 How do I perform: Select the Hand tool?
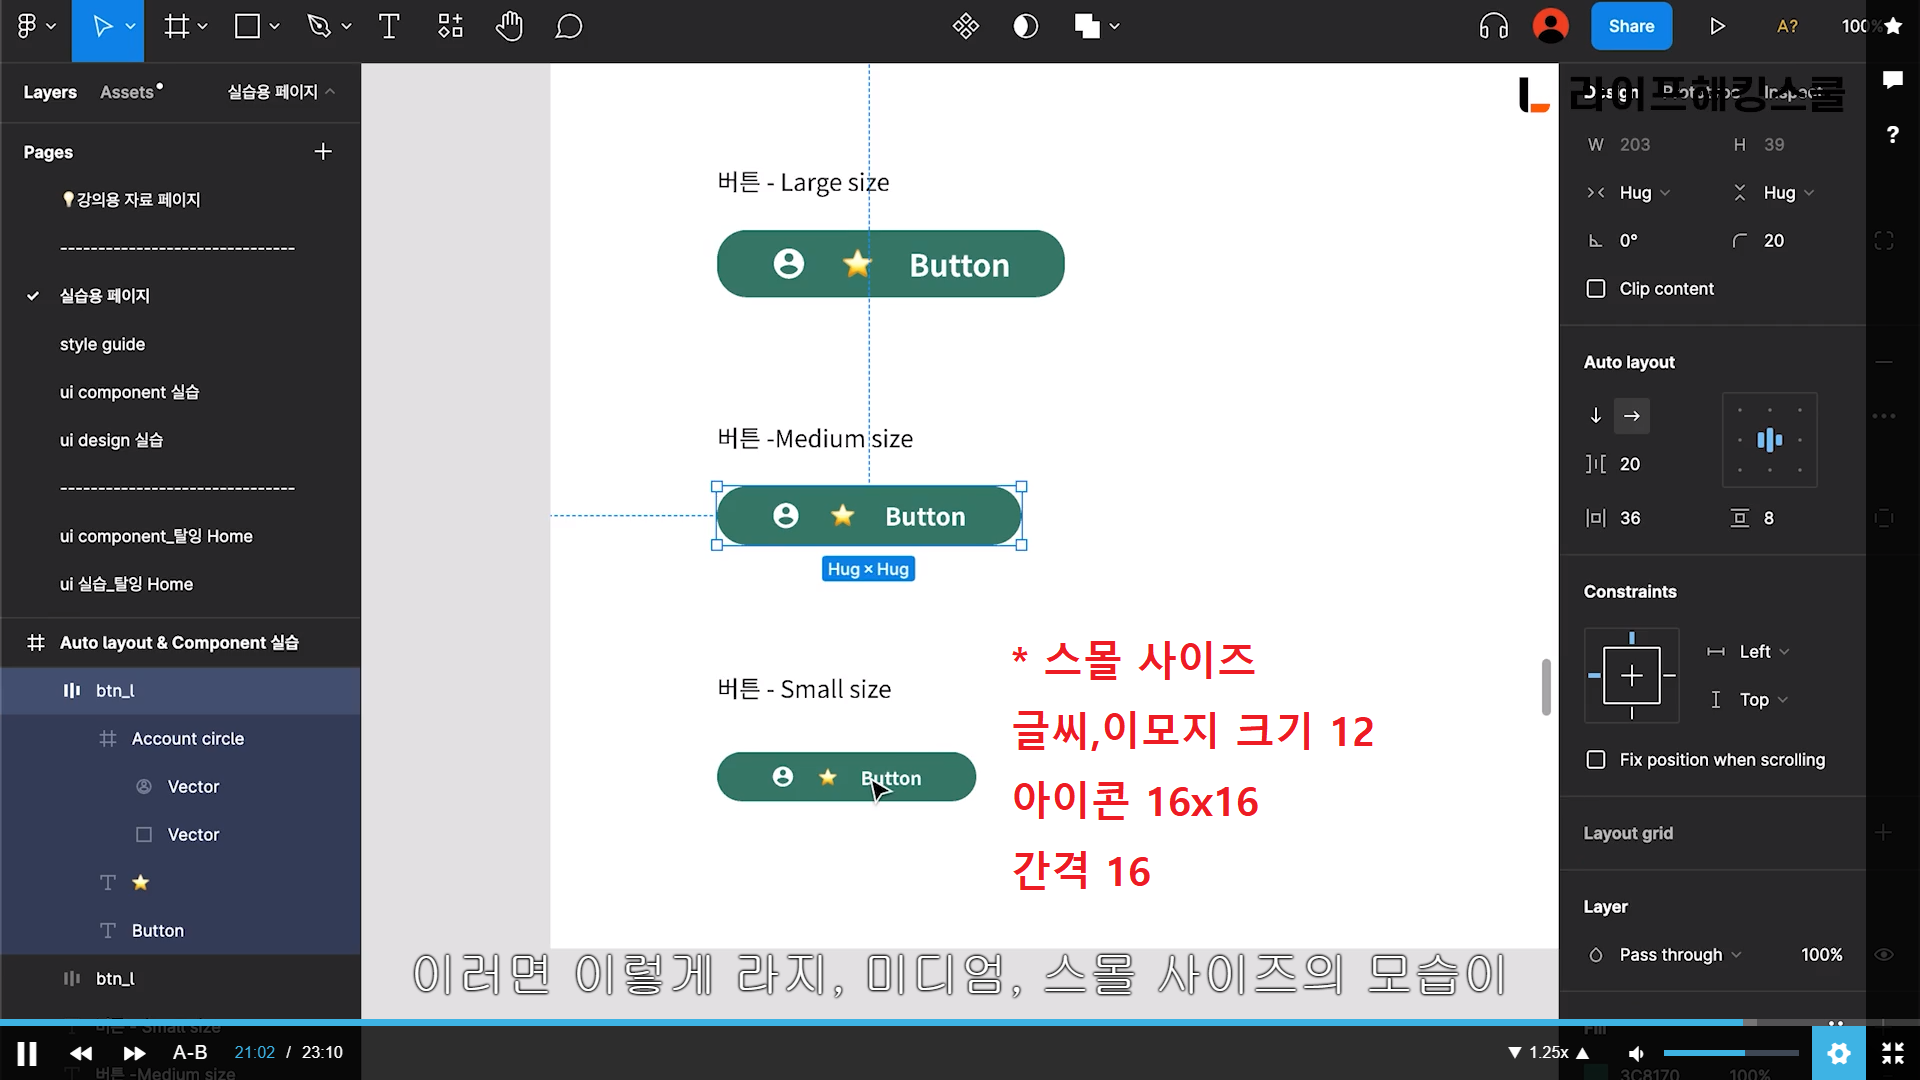(509, 27)
